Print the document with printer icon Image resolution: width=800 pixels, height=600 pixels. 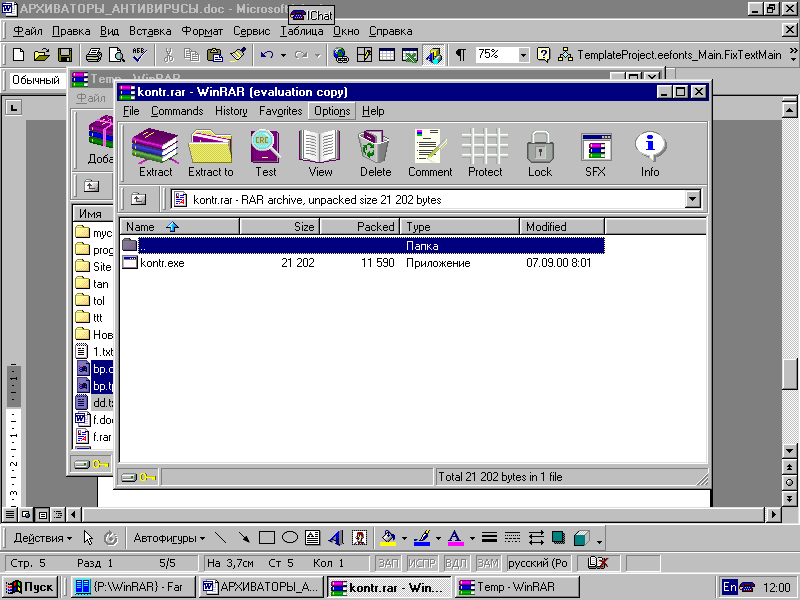coord(93,55)
